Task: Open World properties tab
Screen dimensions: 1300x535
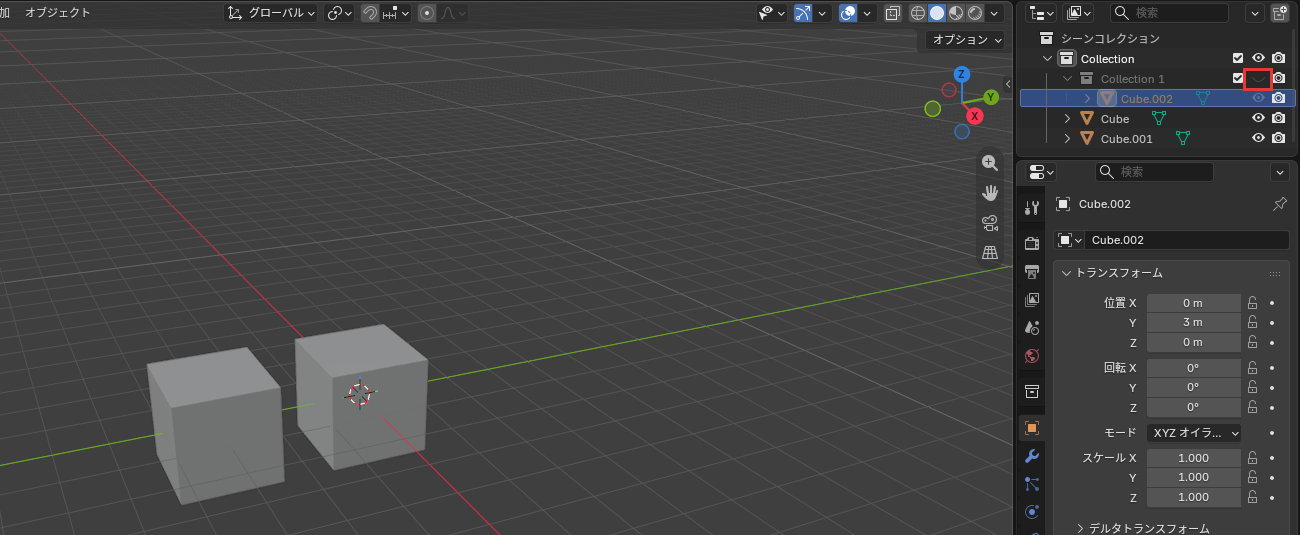Action: [1032, 355]
